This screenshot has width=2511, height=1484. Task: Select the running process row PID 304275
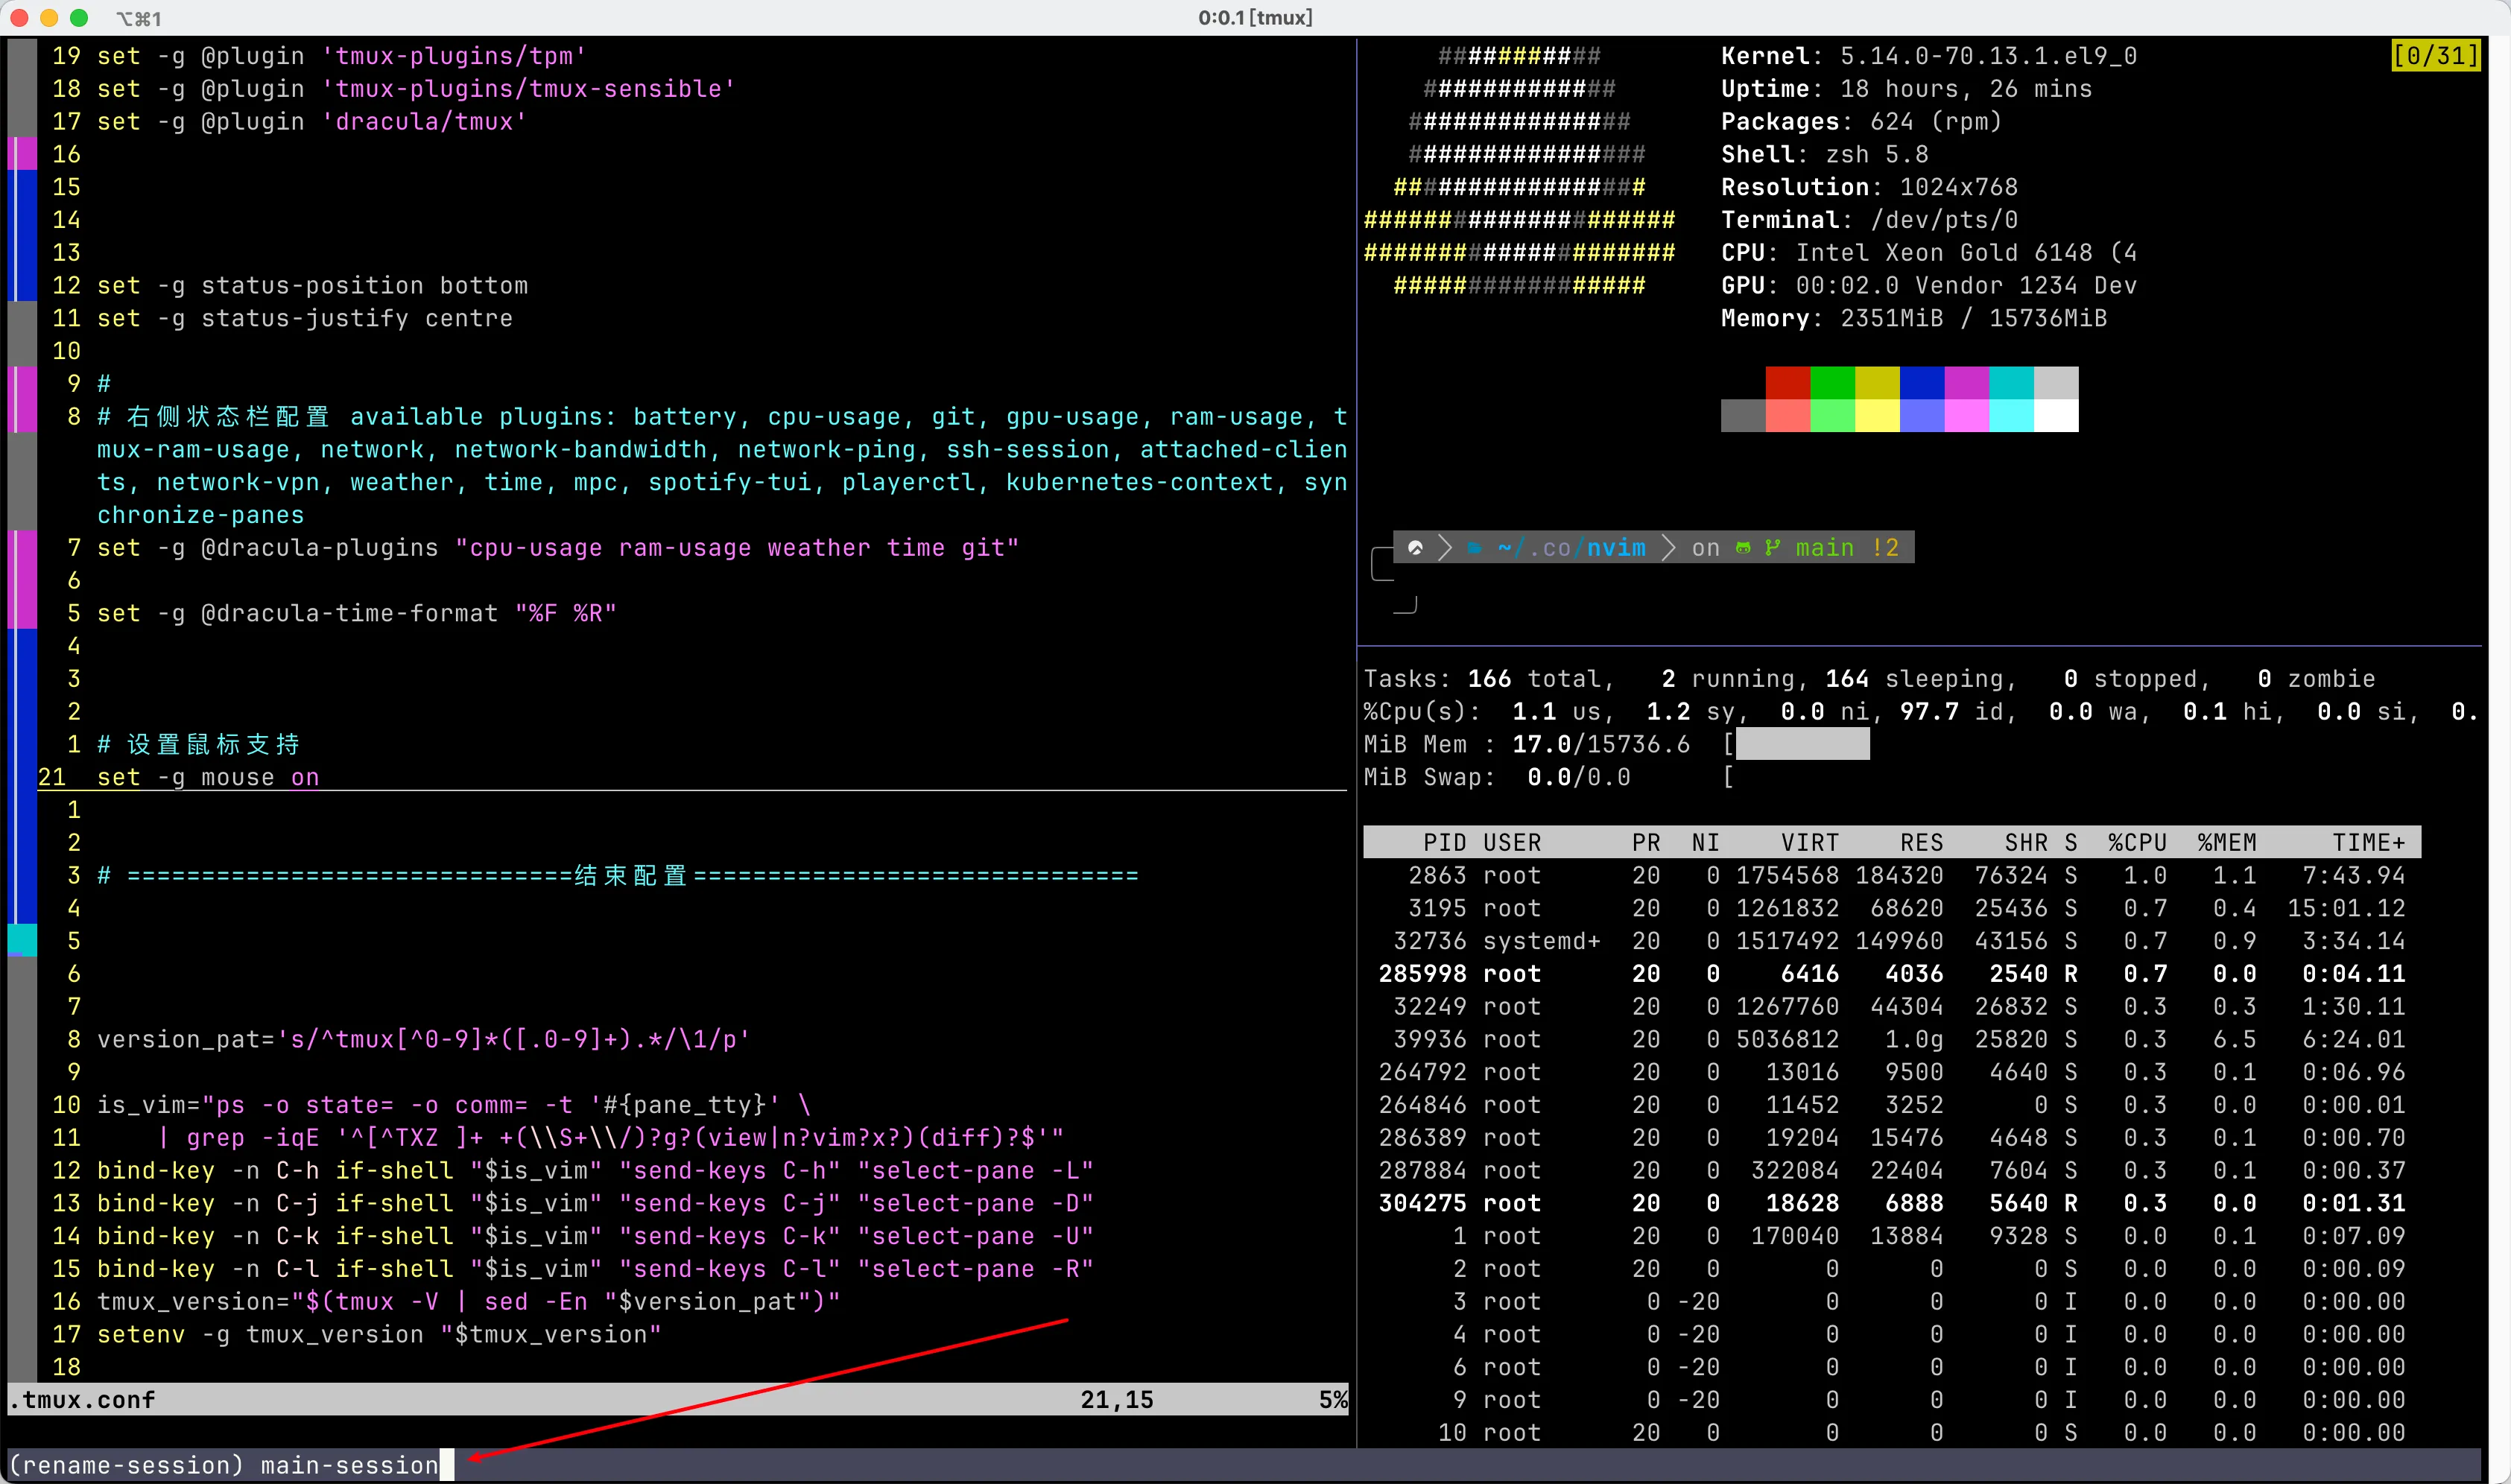(1892, 1203)
